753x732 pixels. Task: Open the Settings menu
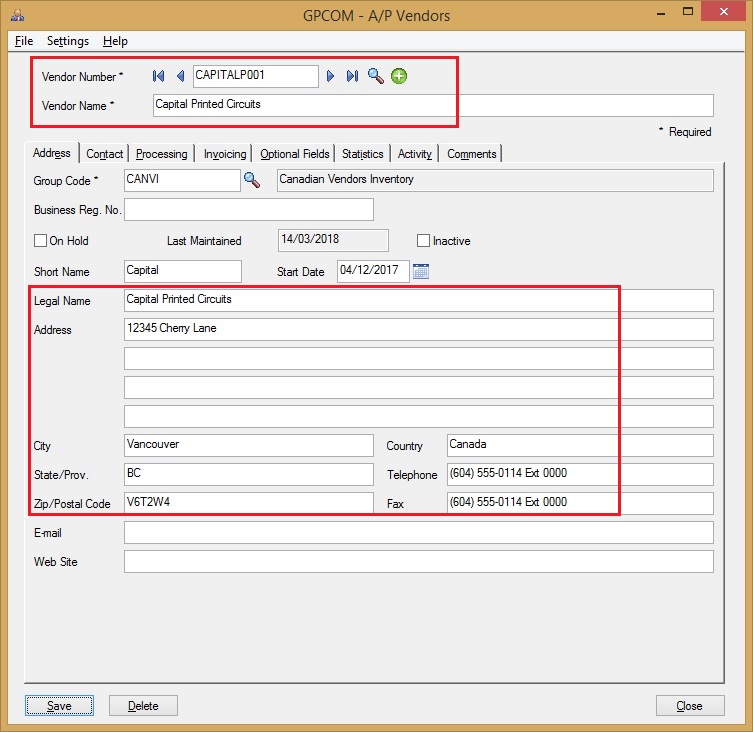point(68,41)
